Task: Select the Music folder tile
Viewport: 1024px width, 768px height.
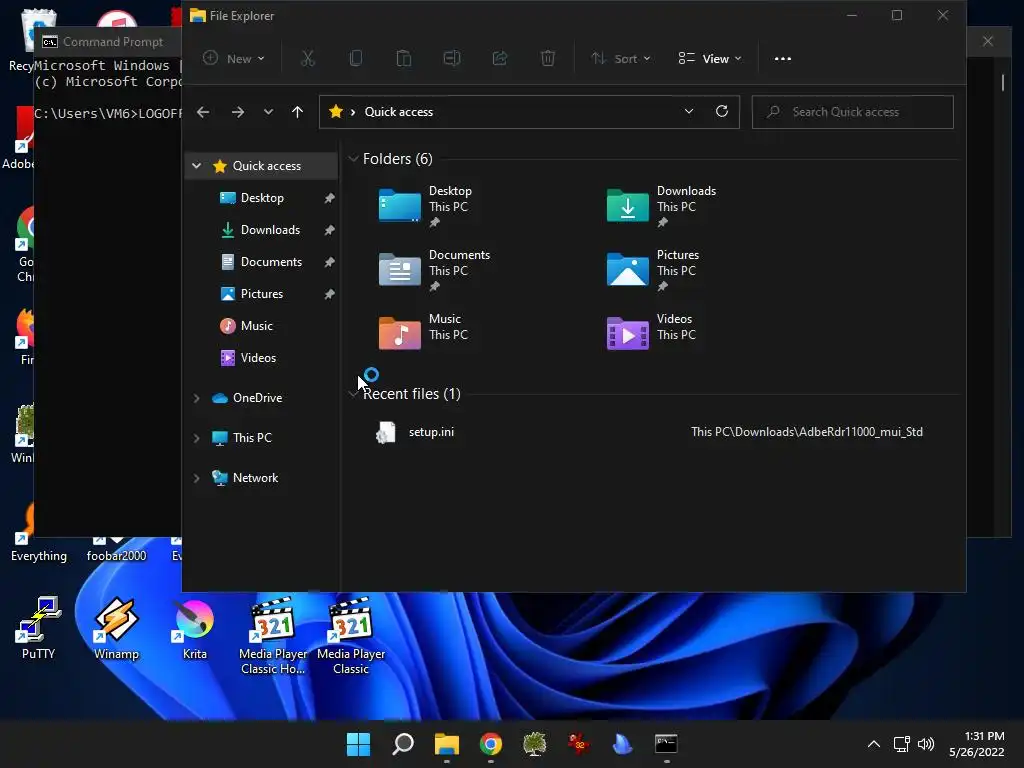Action: coord(424,332)
